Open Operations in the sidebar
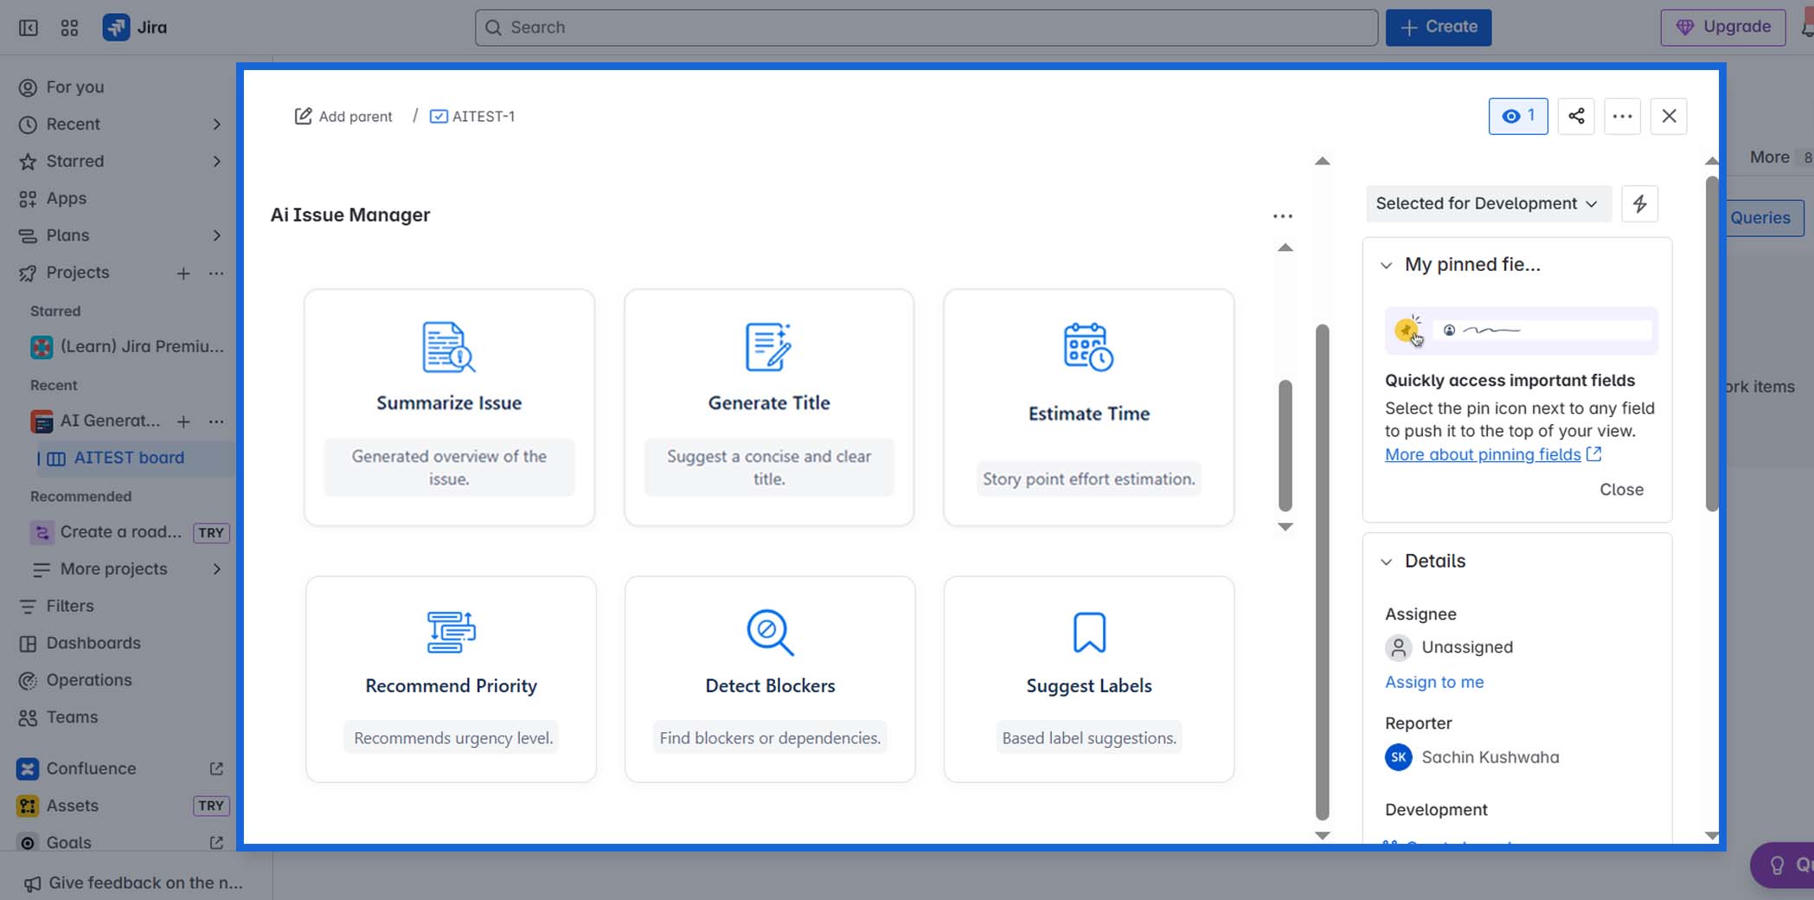The width and height of the screenshot is (1814, 900). click(x=89, y=680)
